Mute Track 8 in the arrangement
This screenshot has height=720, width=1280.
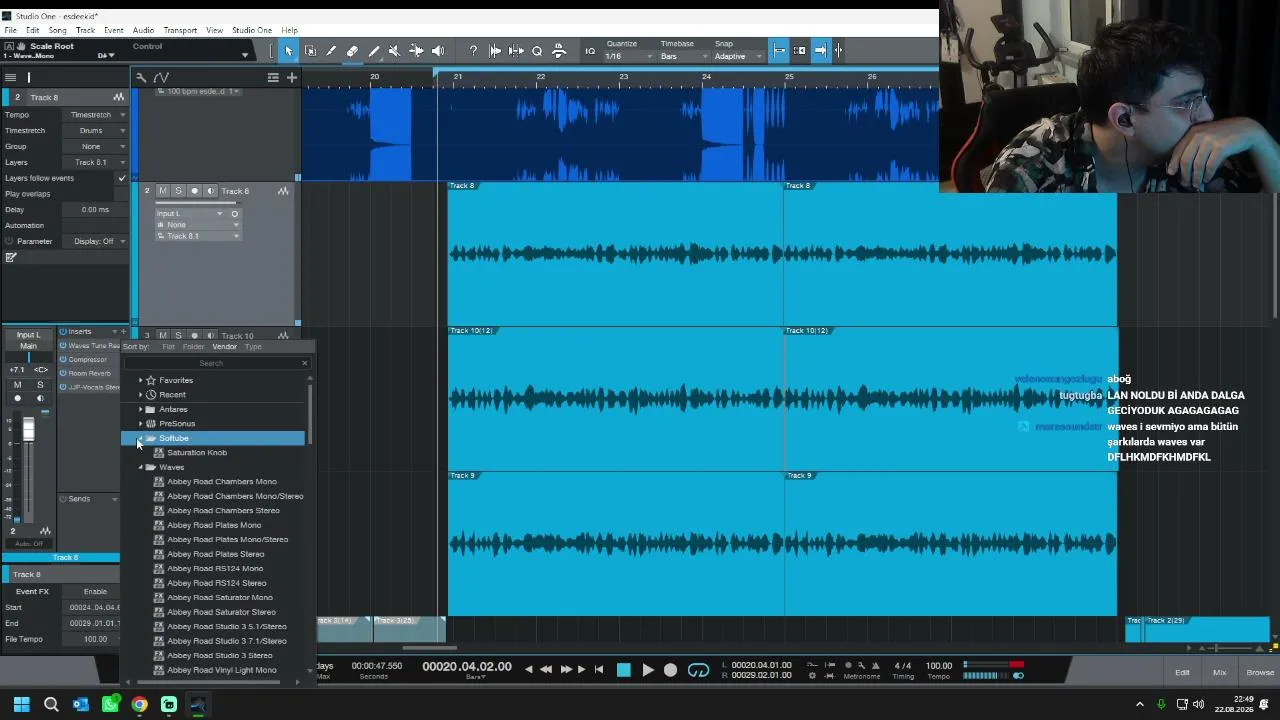(x=163, y=191)
